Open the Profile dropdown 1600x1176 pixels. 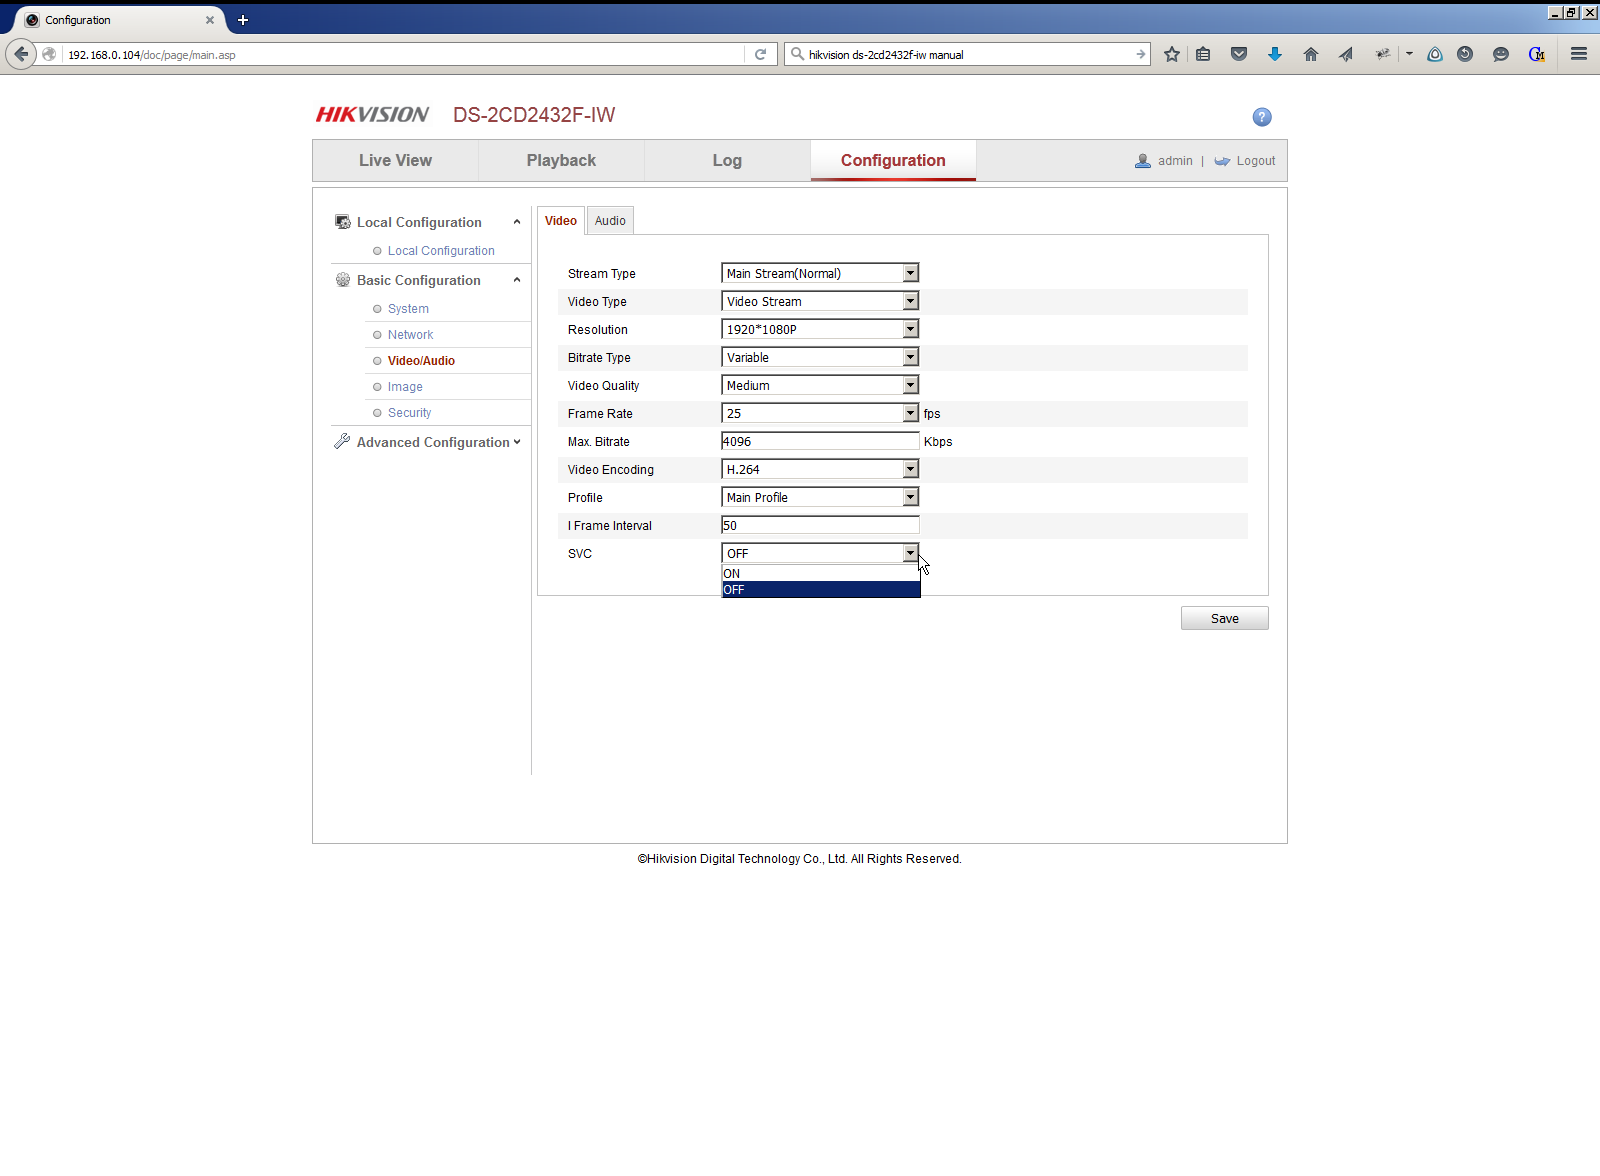(820, 497)
